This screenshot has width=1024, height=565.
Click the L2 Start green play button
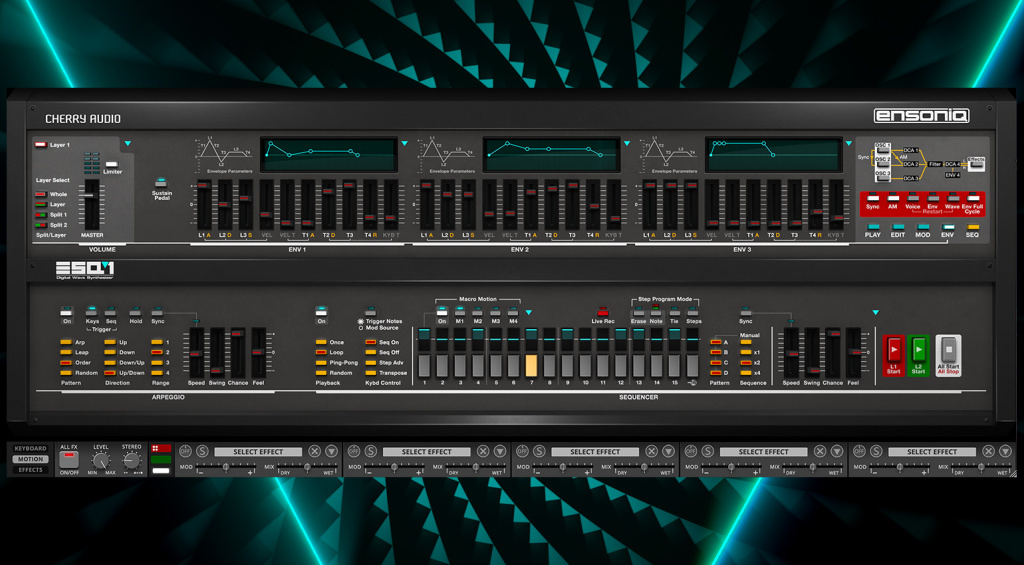(x=918, y=350)
